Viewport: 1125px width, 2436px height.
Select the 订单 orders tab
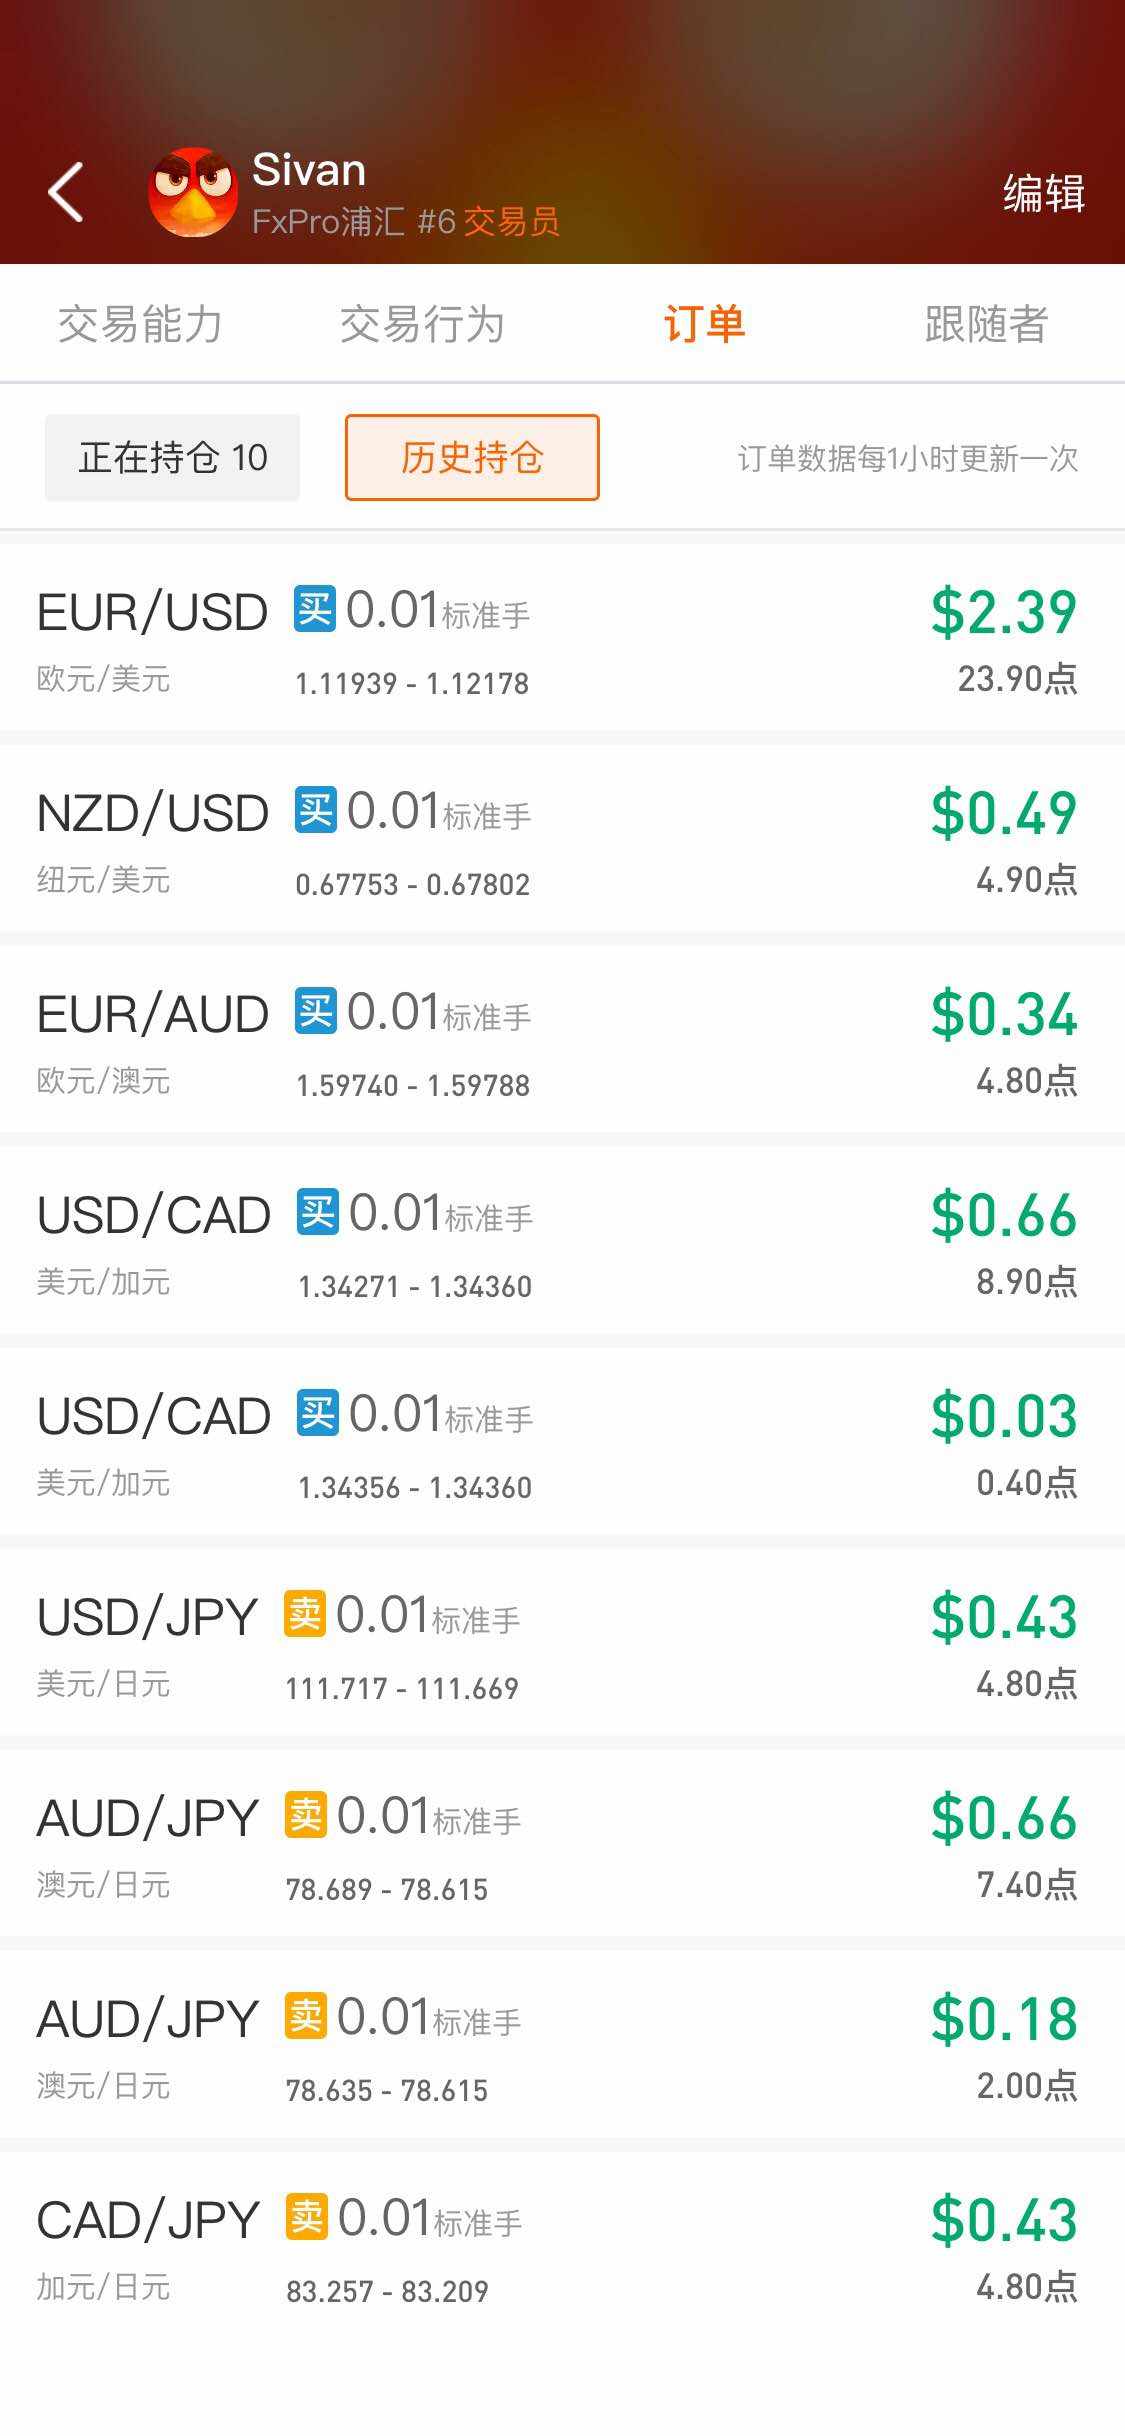[704, 324]
